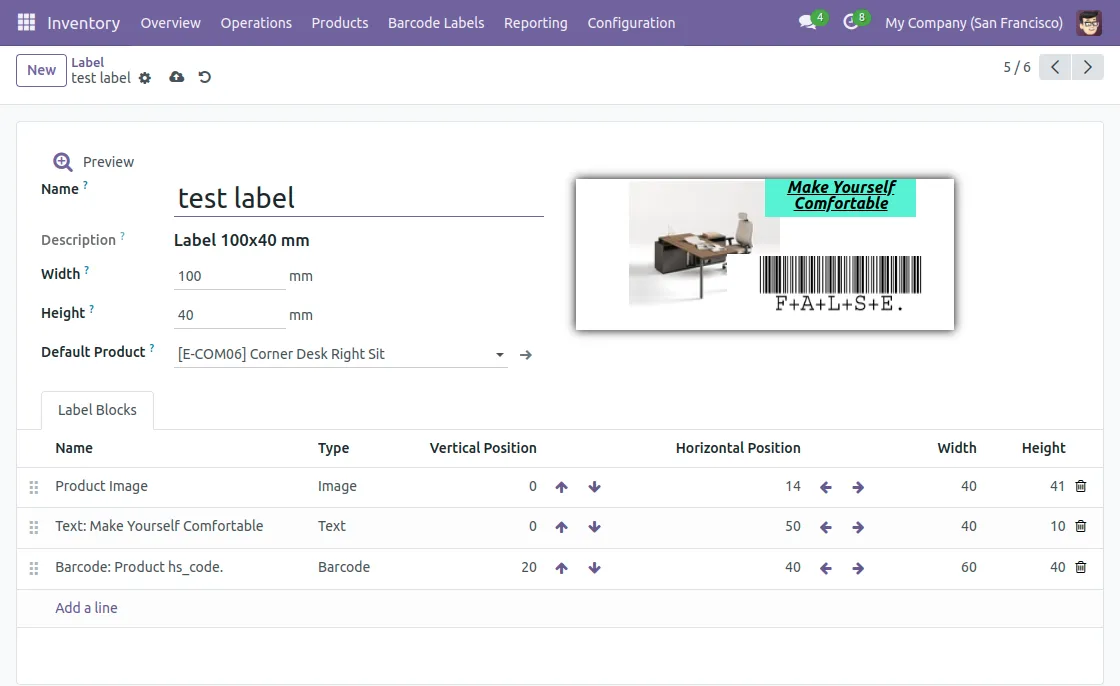
Task: Shift the Text block right with arrow
Action: click(858, 527)
